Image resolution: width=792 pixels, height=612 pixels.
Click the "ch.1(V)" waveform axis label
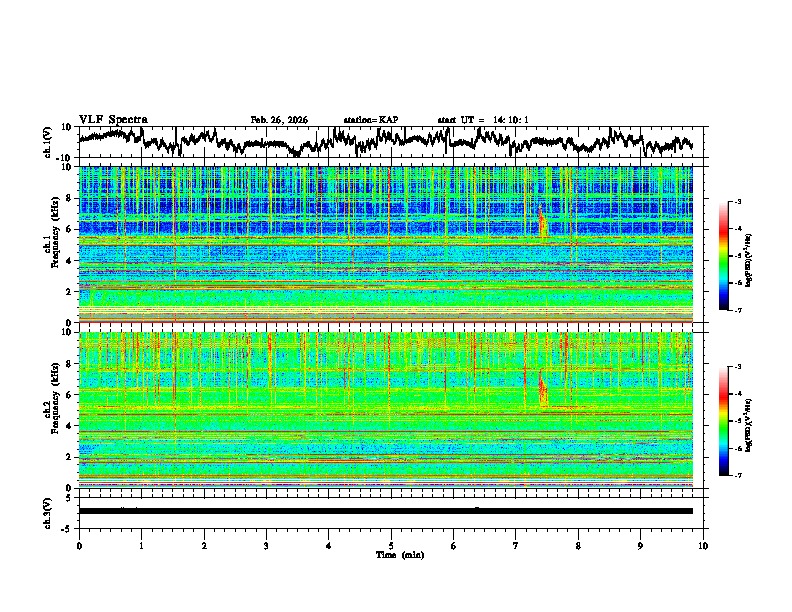pos(48,142)
